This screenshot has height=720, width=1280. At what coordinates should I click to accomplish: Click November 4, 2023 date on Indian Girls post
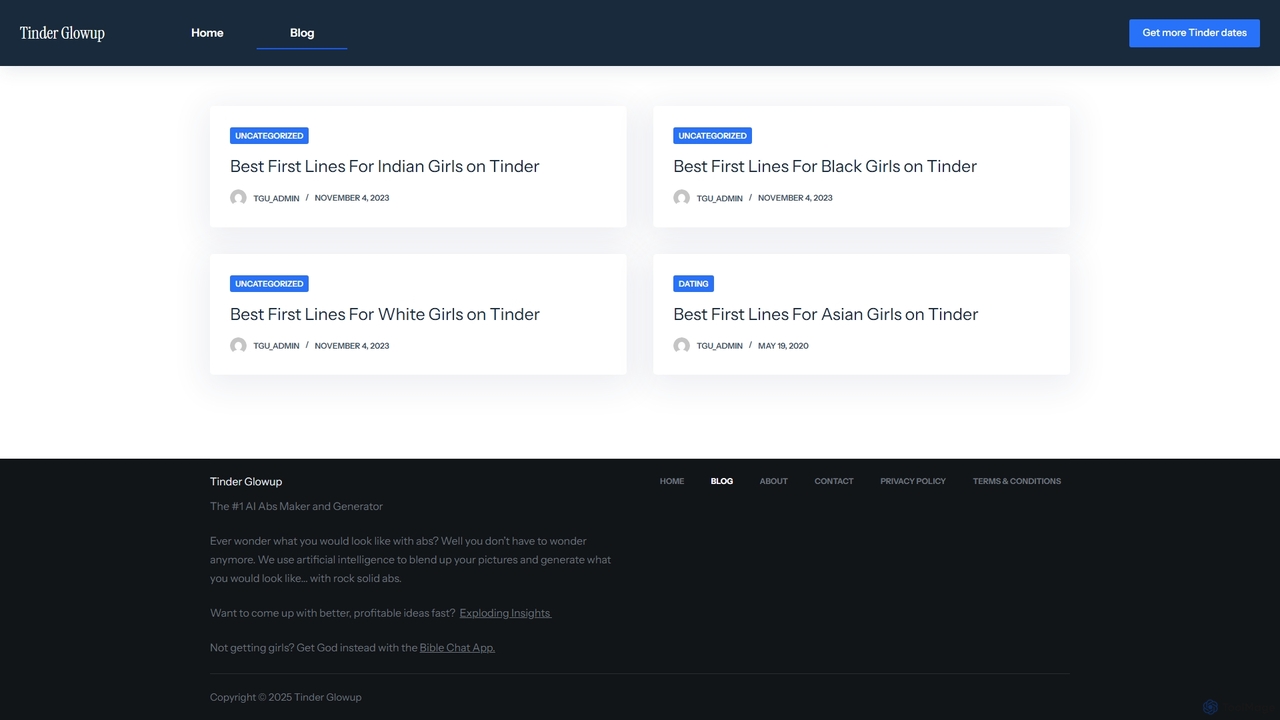coord(352,198)
